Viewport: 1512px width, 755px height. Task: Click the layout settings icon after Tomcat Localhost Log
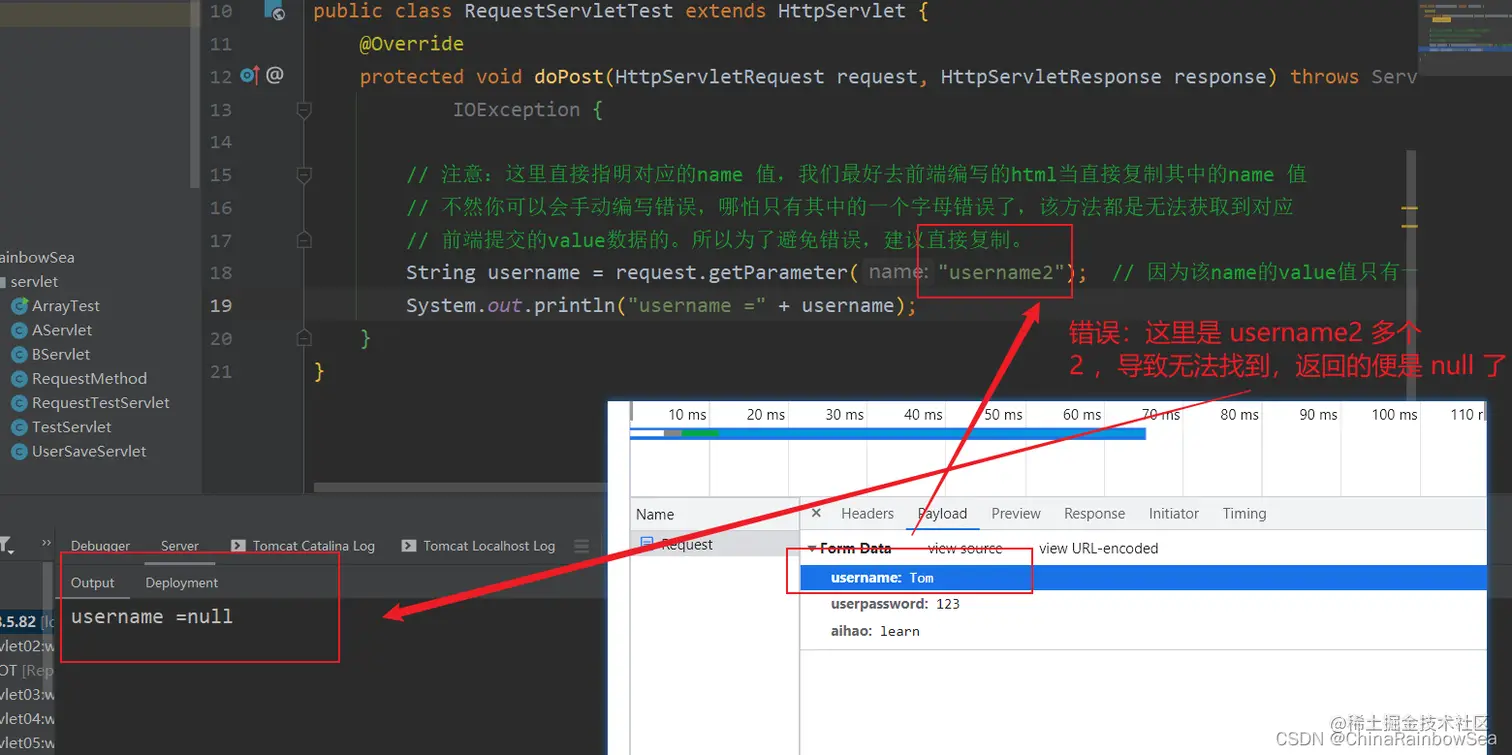tap(581, 546)
